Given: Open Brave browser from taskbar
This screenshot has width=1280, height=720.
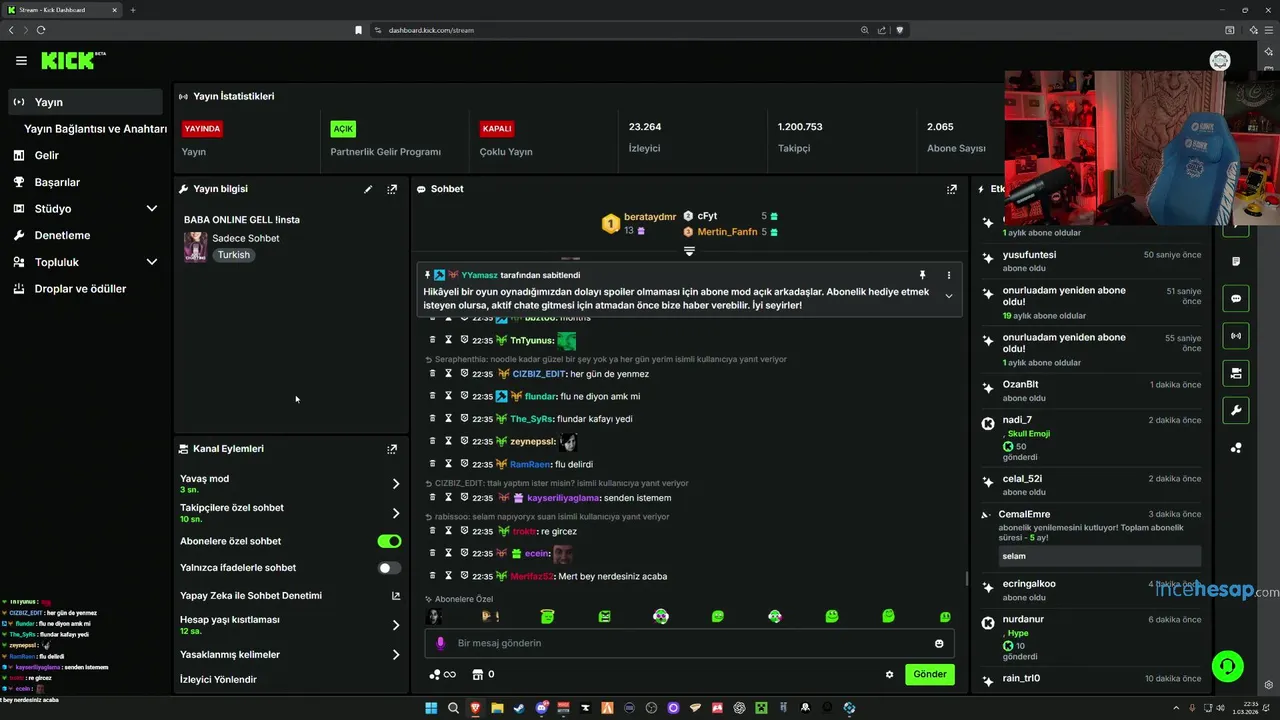Looking at the screenshot, I should click(475, 708).
